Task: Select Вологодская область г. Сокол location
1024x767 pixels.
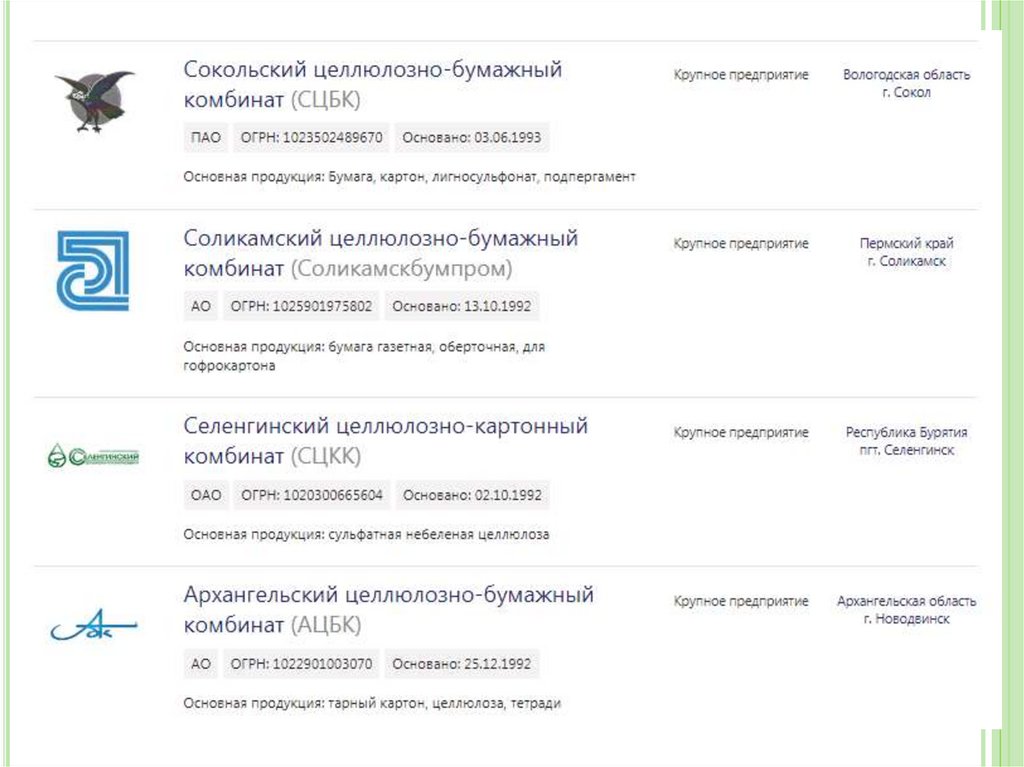Action: click(x=906, y=84)
